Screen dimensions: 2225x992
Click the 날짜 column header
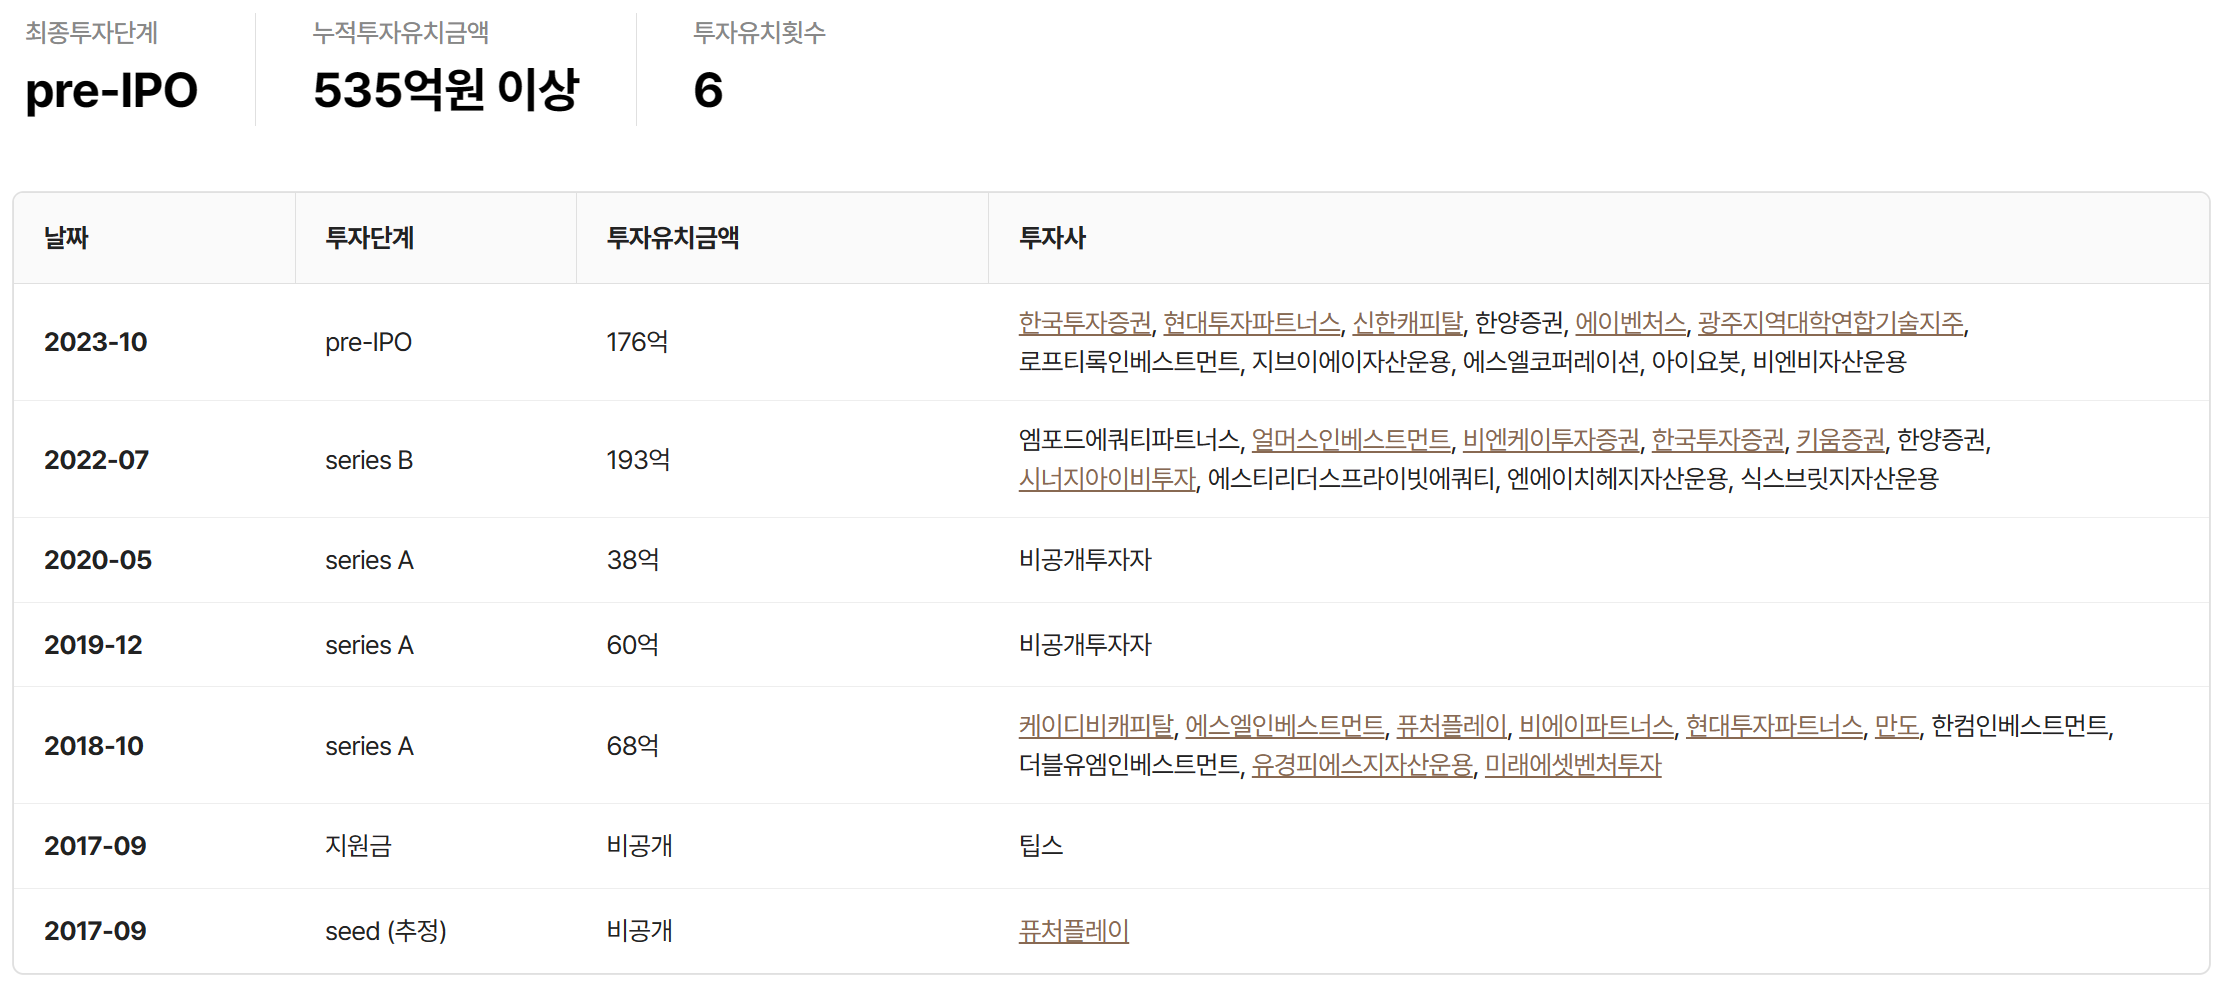pos(67,238)
